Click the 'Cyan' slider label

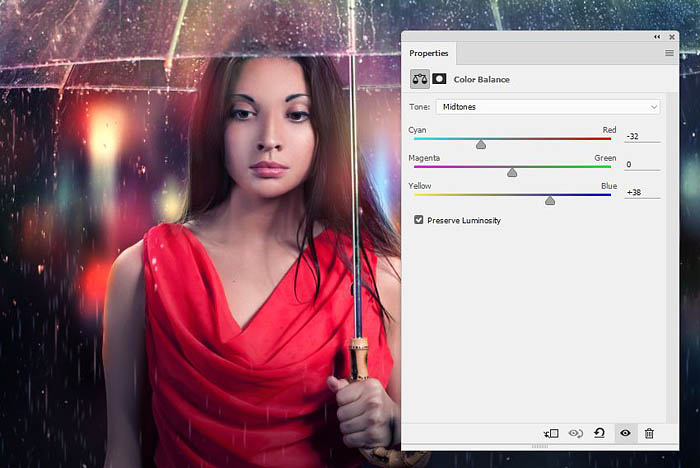(417, 130)
